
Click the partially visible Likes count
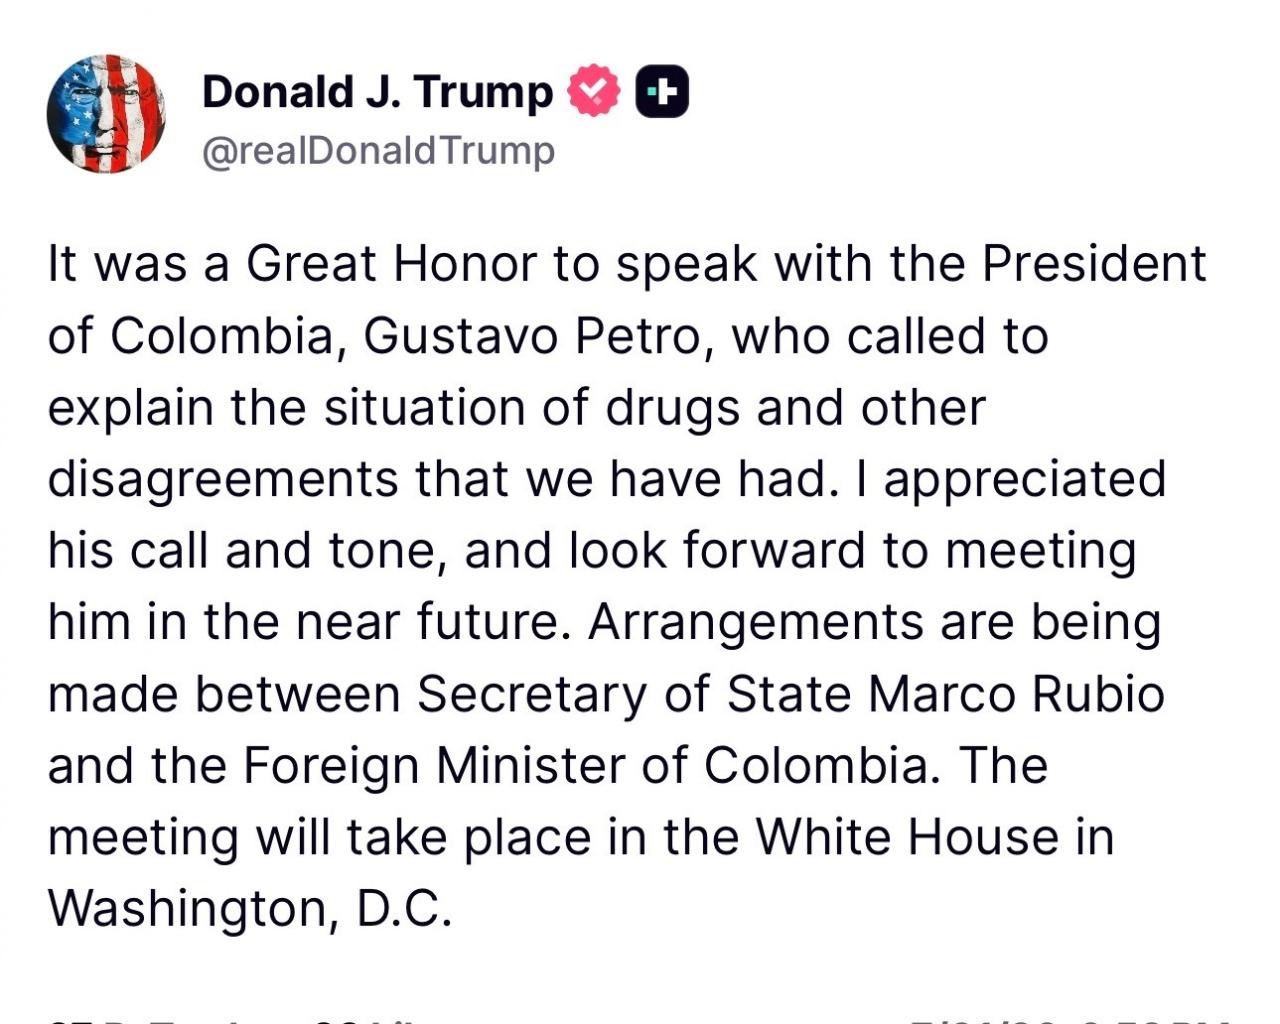click(360, 1020)
